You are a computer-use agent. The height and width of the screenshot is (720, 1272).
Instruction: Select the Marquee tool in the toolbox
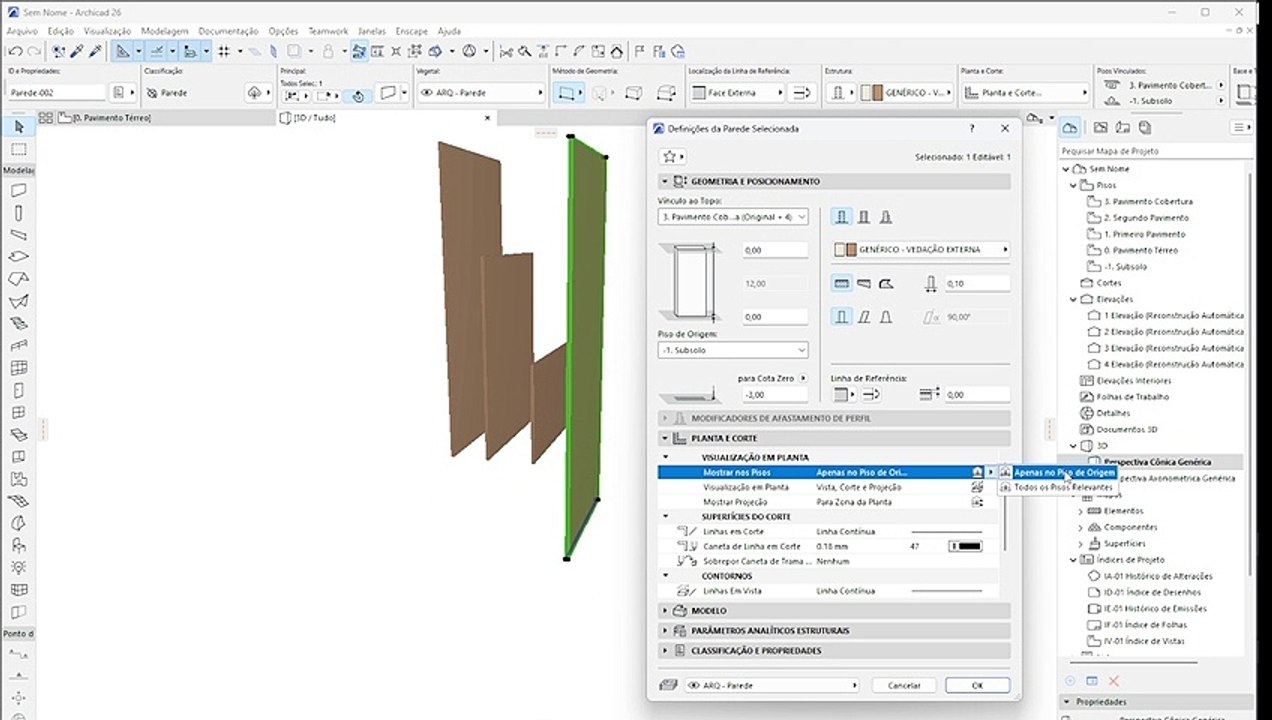[x=18, y=149]
